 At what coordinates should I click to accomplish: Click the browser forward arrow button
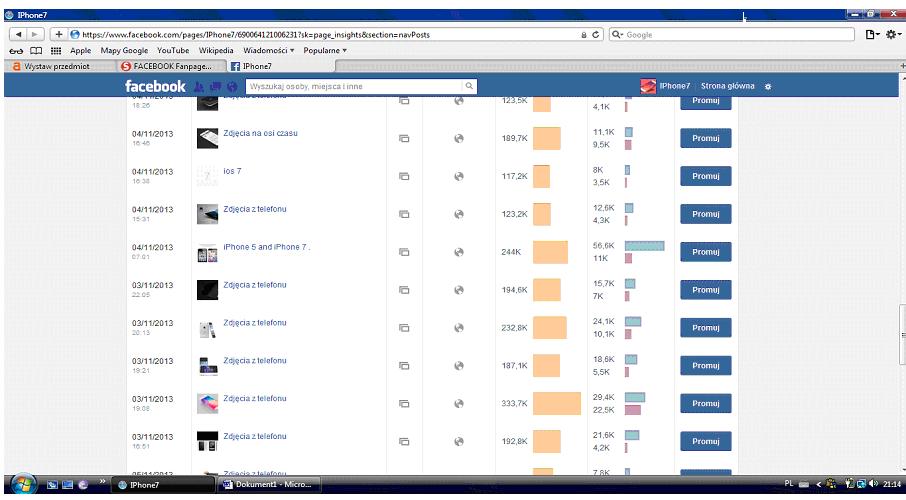(x=35, y=35)
